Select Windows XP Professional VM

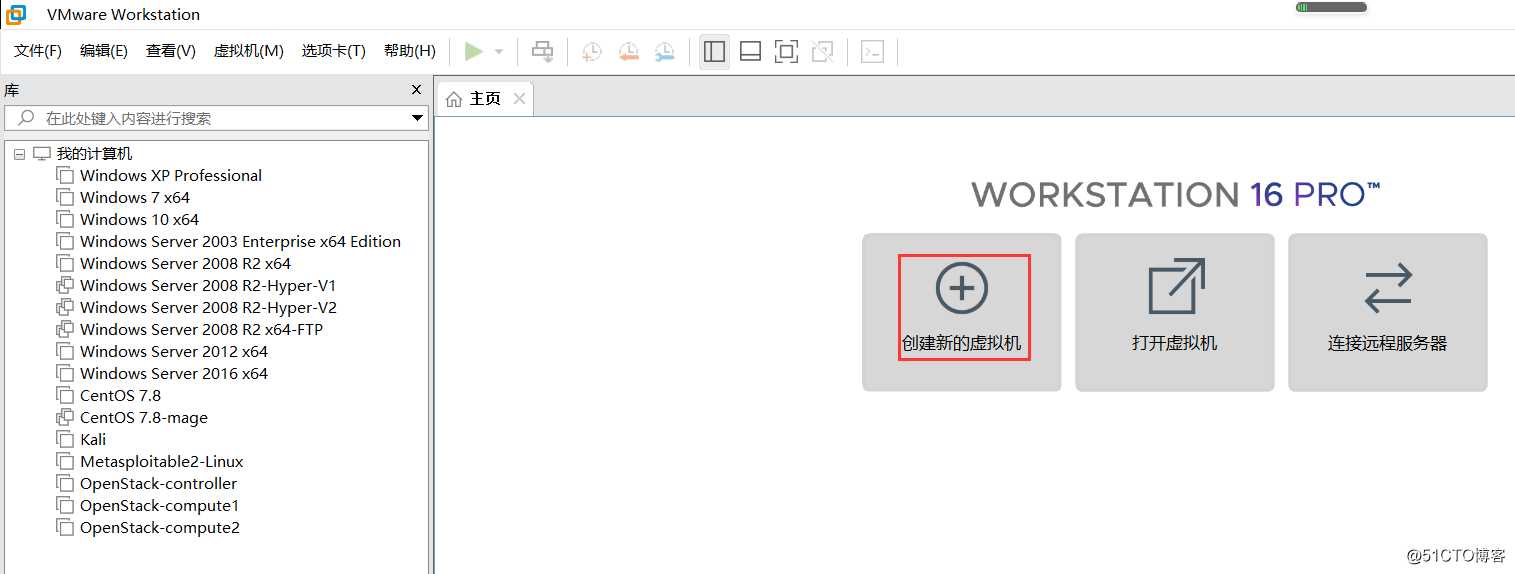[171, 176]
